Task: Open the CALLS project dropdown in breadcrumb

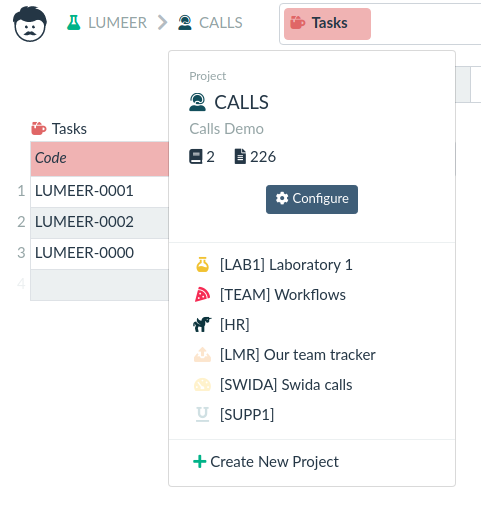Action: coord(210,23)
